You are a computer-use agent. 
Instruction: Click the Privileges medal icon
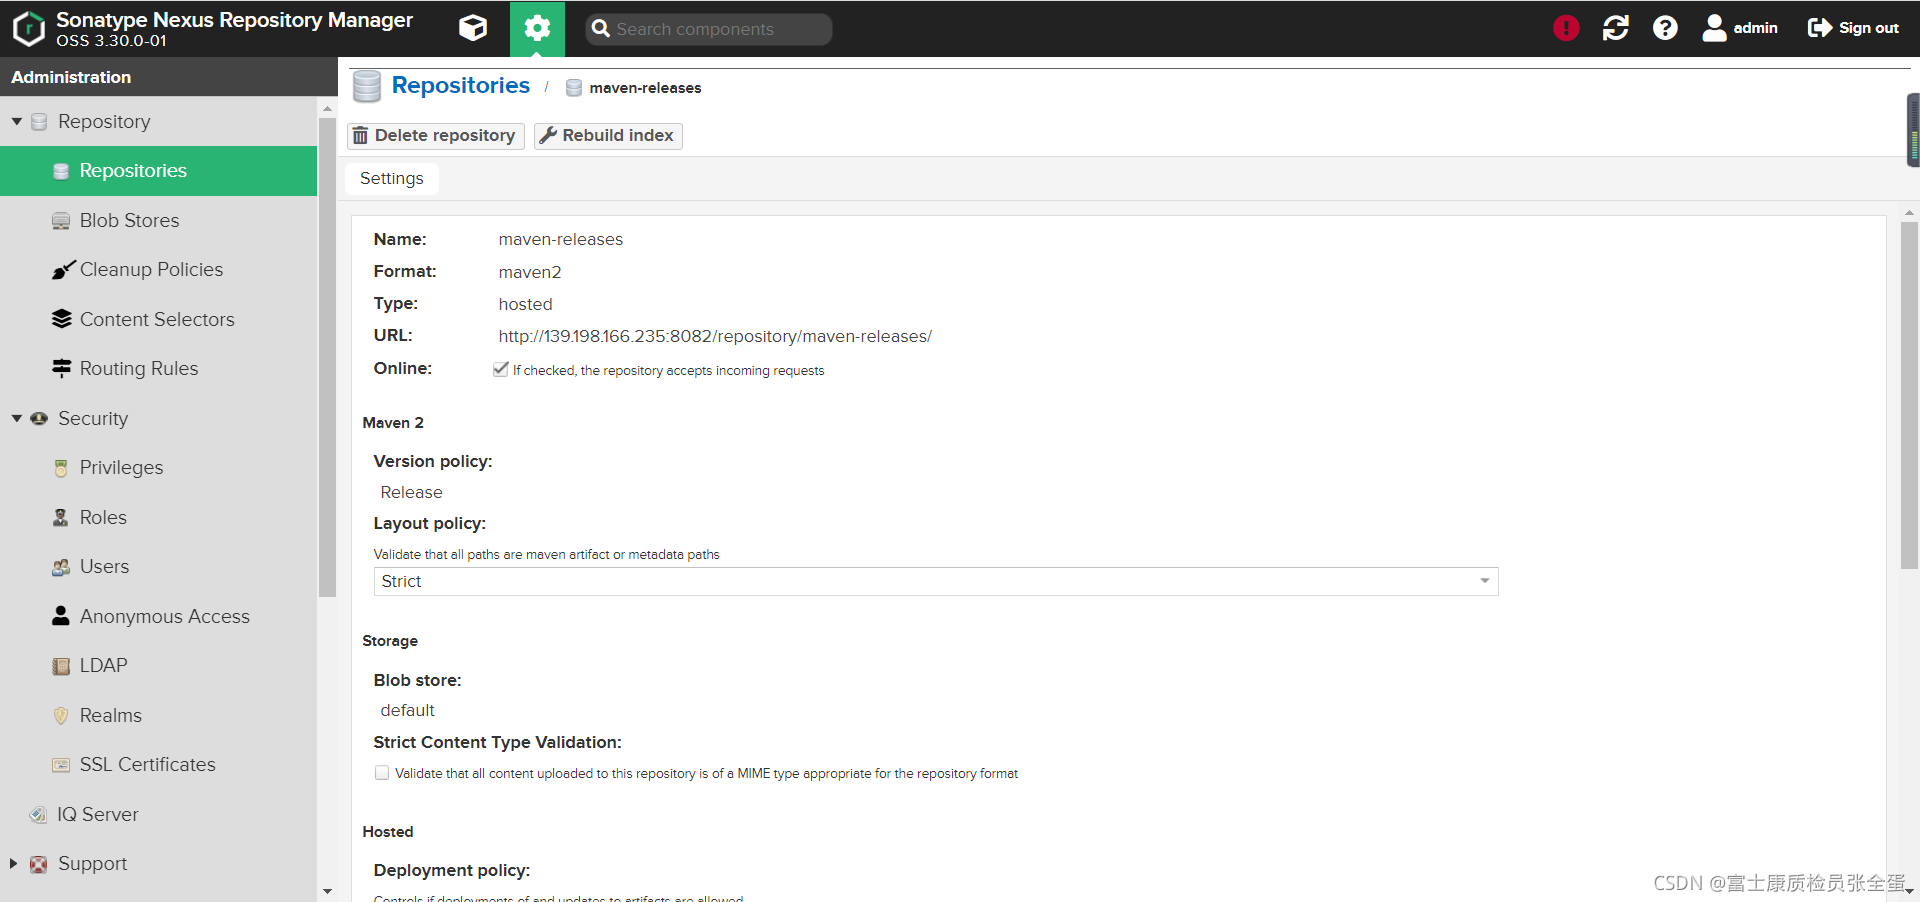[61, 468]
